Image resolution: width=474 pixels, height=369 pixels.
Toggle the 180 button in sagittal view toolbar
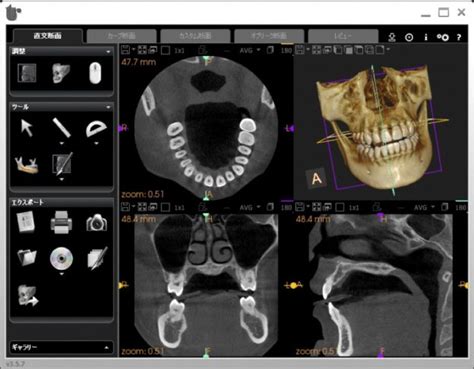461,207
